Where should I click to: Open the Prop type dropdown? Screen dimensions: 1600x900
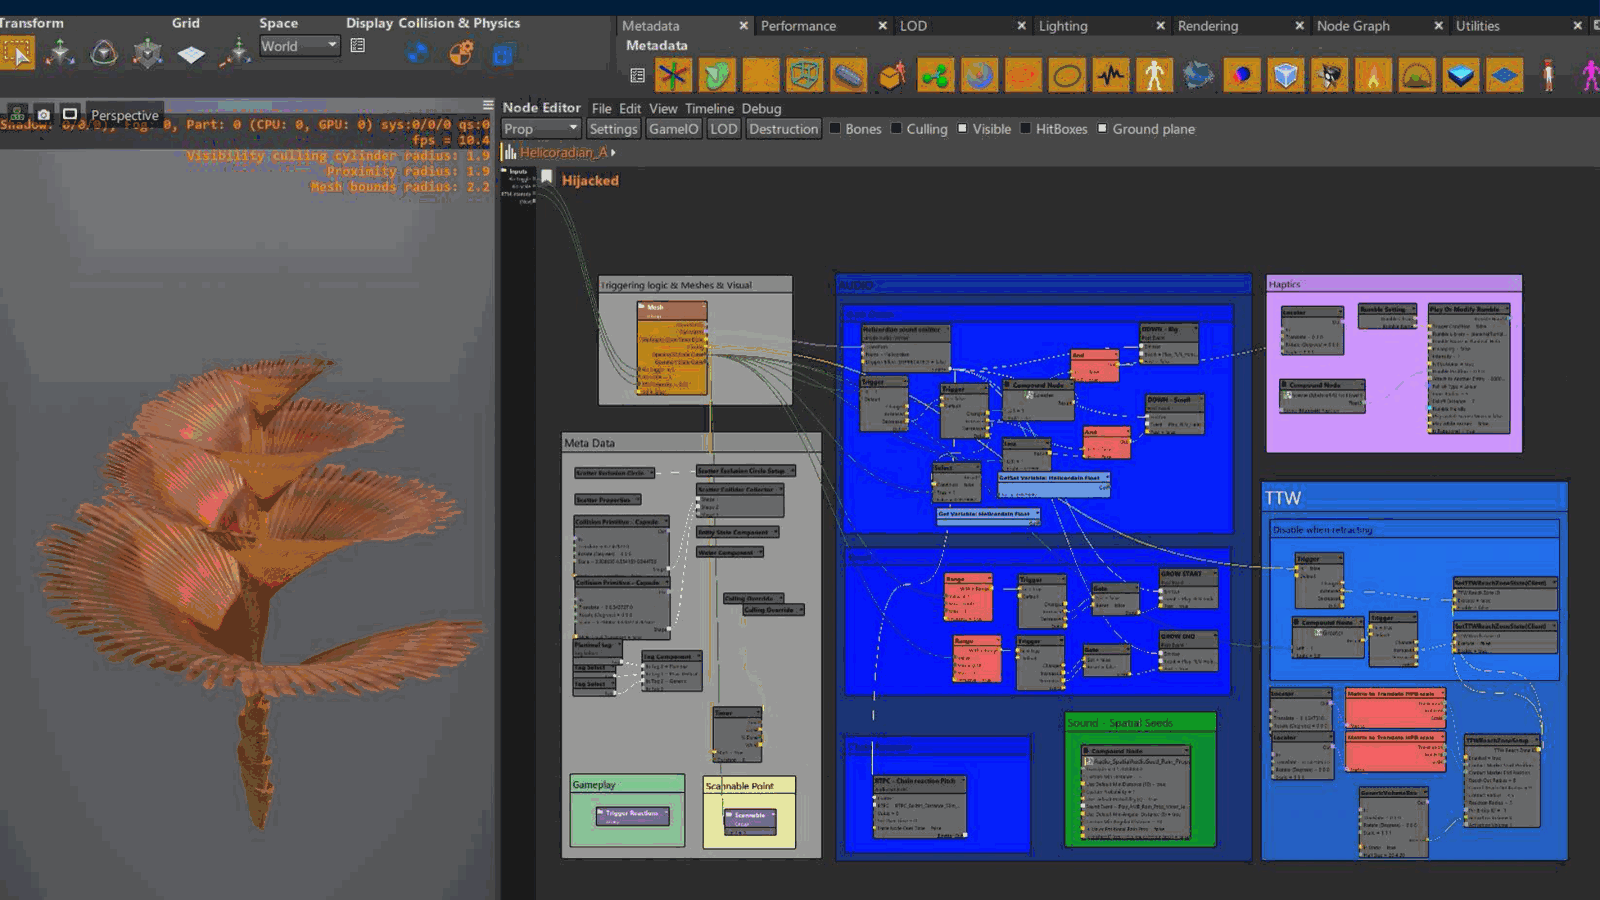point(540,129)
